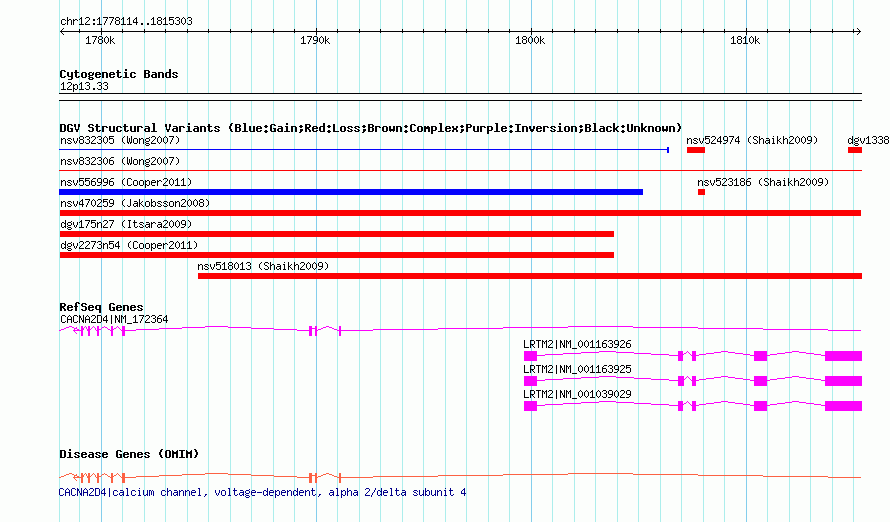Click first exon block of LRTM2 NM_001163926
This screenshot has width=890, height=522.
click(530, 356)
